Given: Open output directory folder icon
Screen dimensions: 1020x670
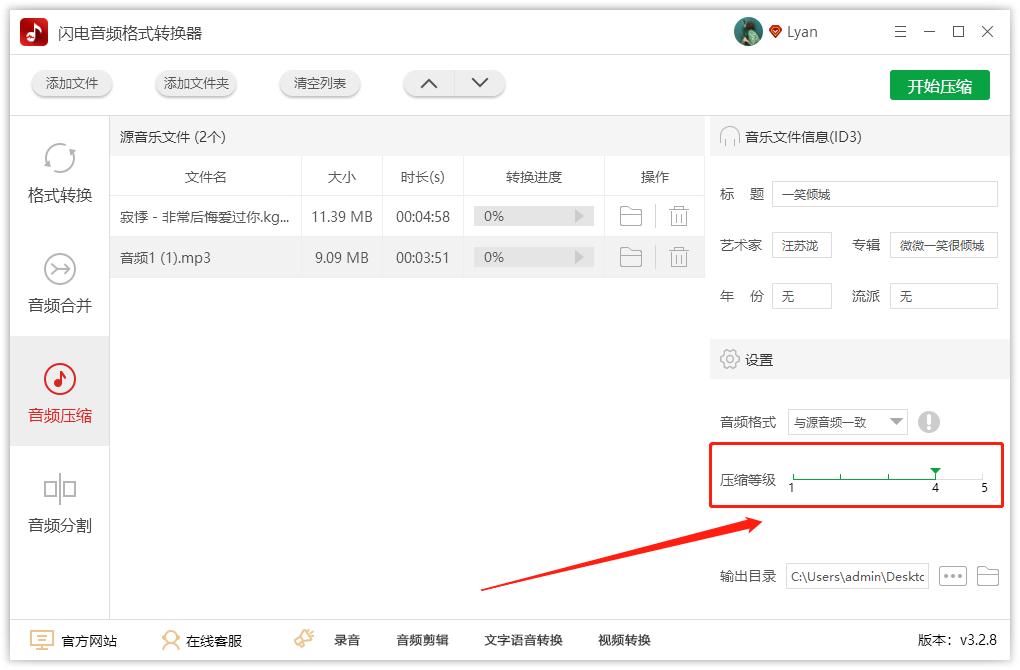Looking at the screenshot, I should click(x=988, y=576).
